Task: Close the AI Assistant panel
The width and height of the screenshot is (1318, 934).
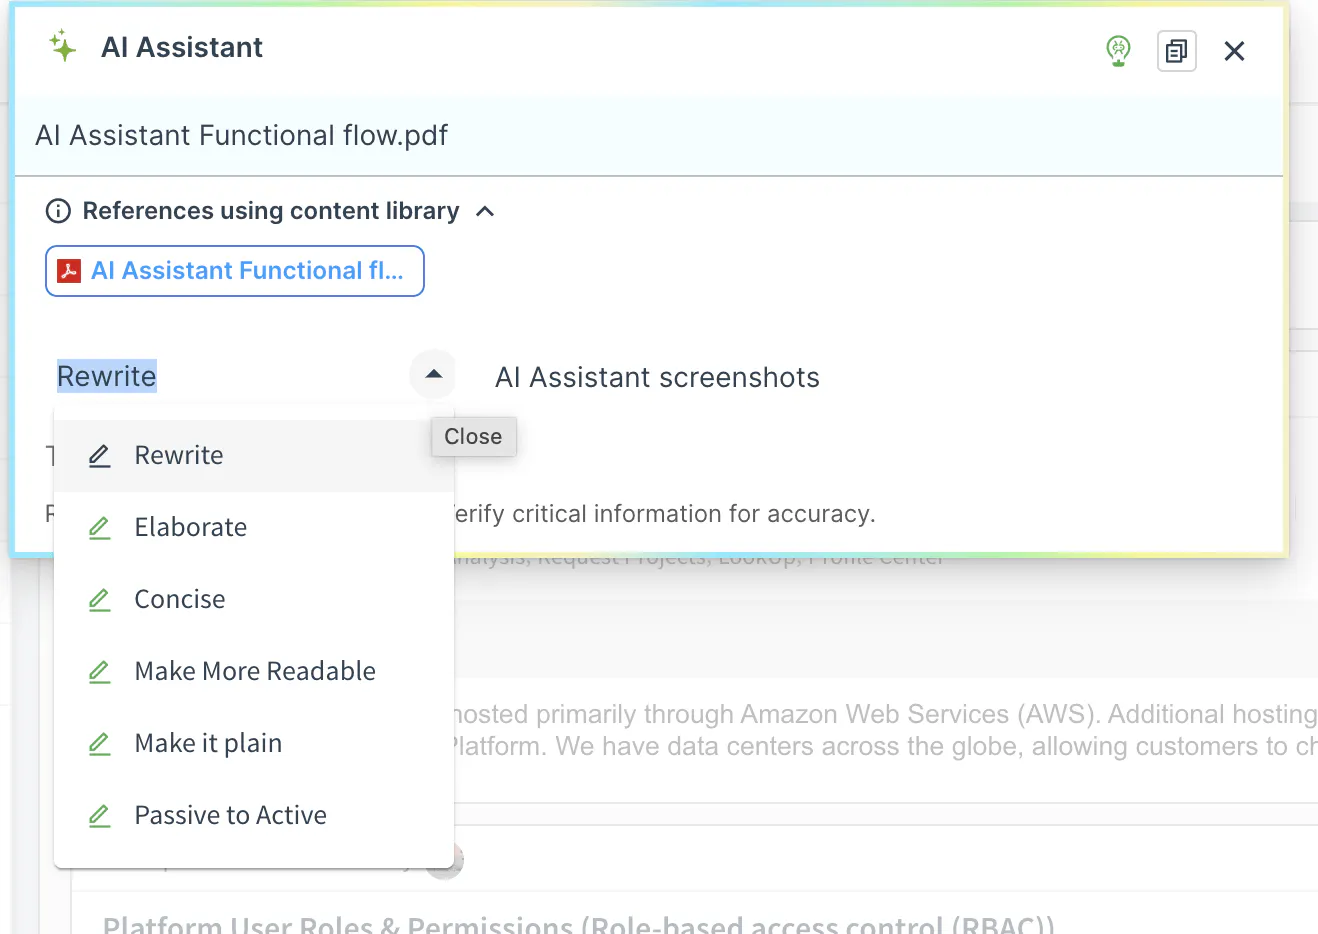Action: (x=1234, y=51)
